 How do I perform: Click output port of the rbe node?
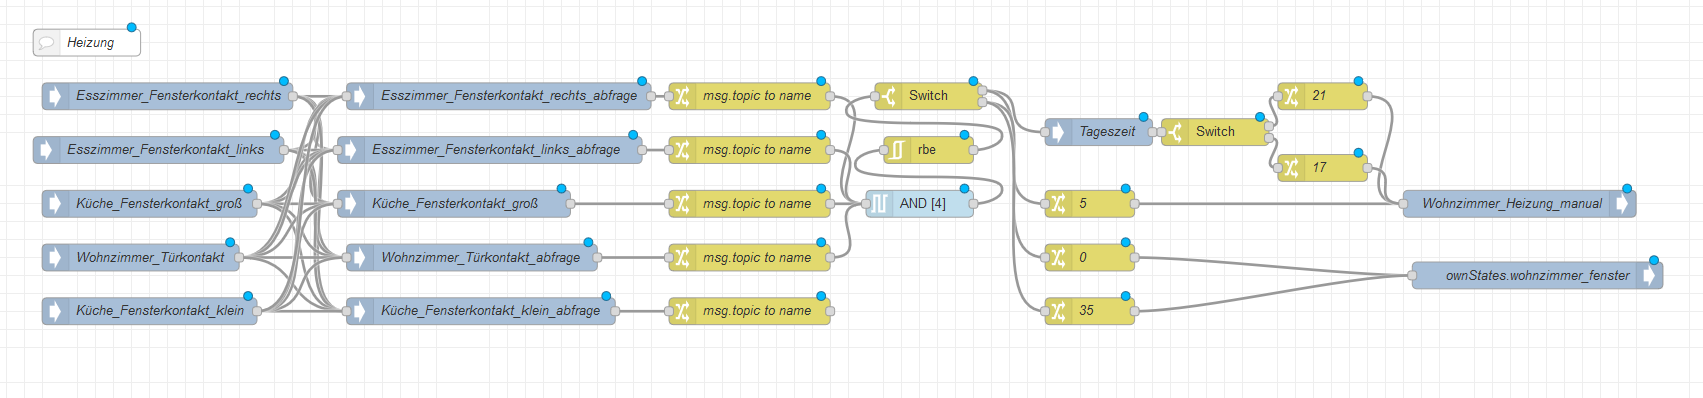point(973,150)
